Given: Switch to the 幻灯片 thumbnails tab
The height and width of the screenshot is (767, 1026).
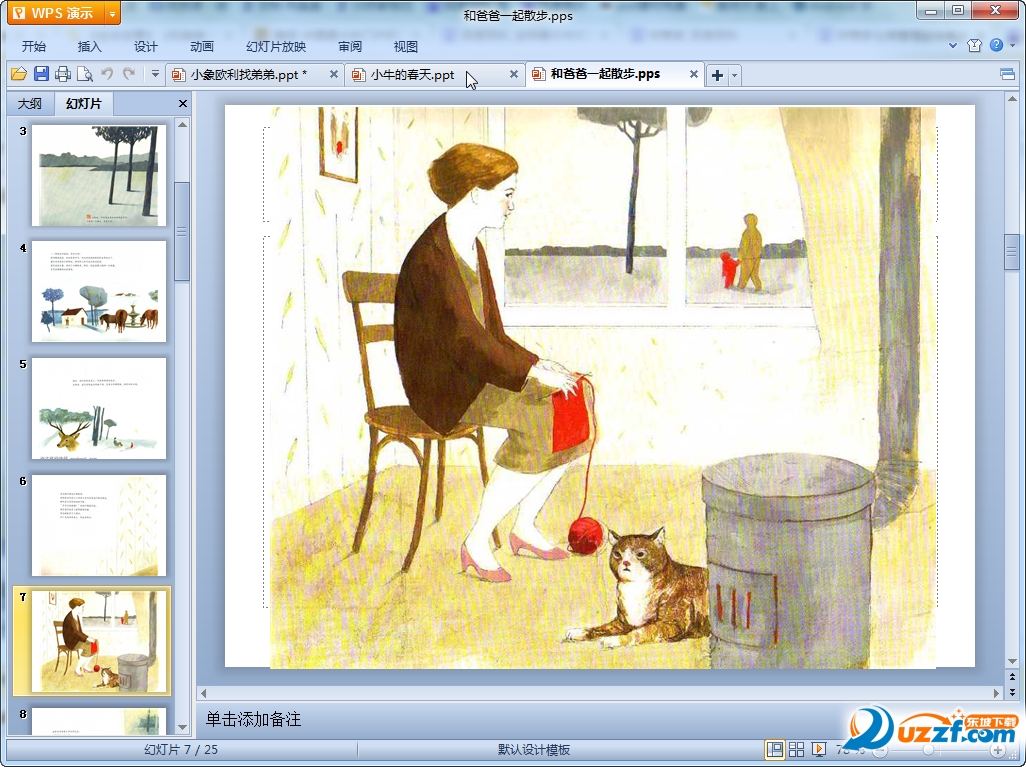Looking at the screenshot, I should [84, 103].
